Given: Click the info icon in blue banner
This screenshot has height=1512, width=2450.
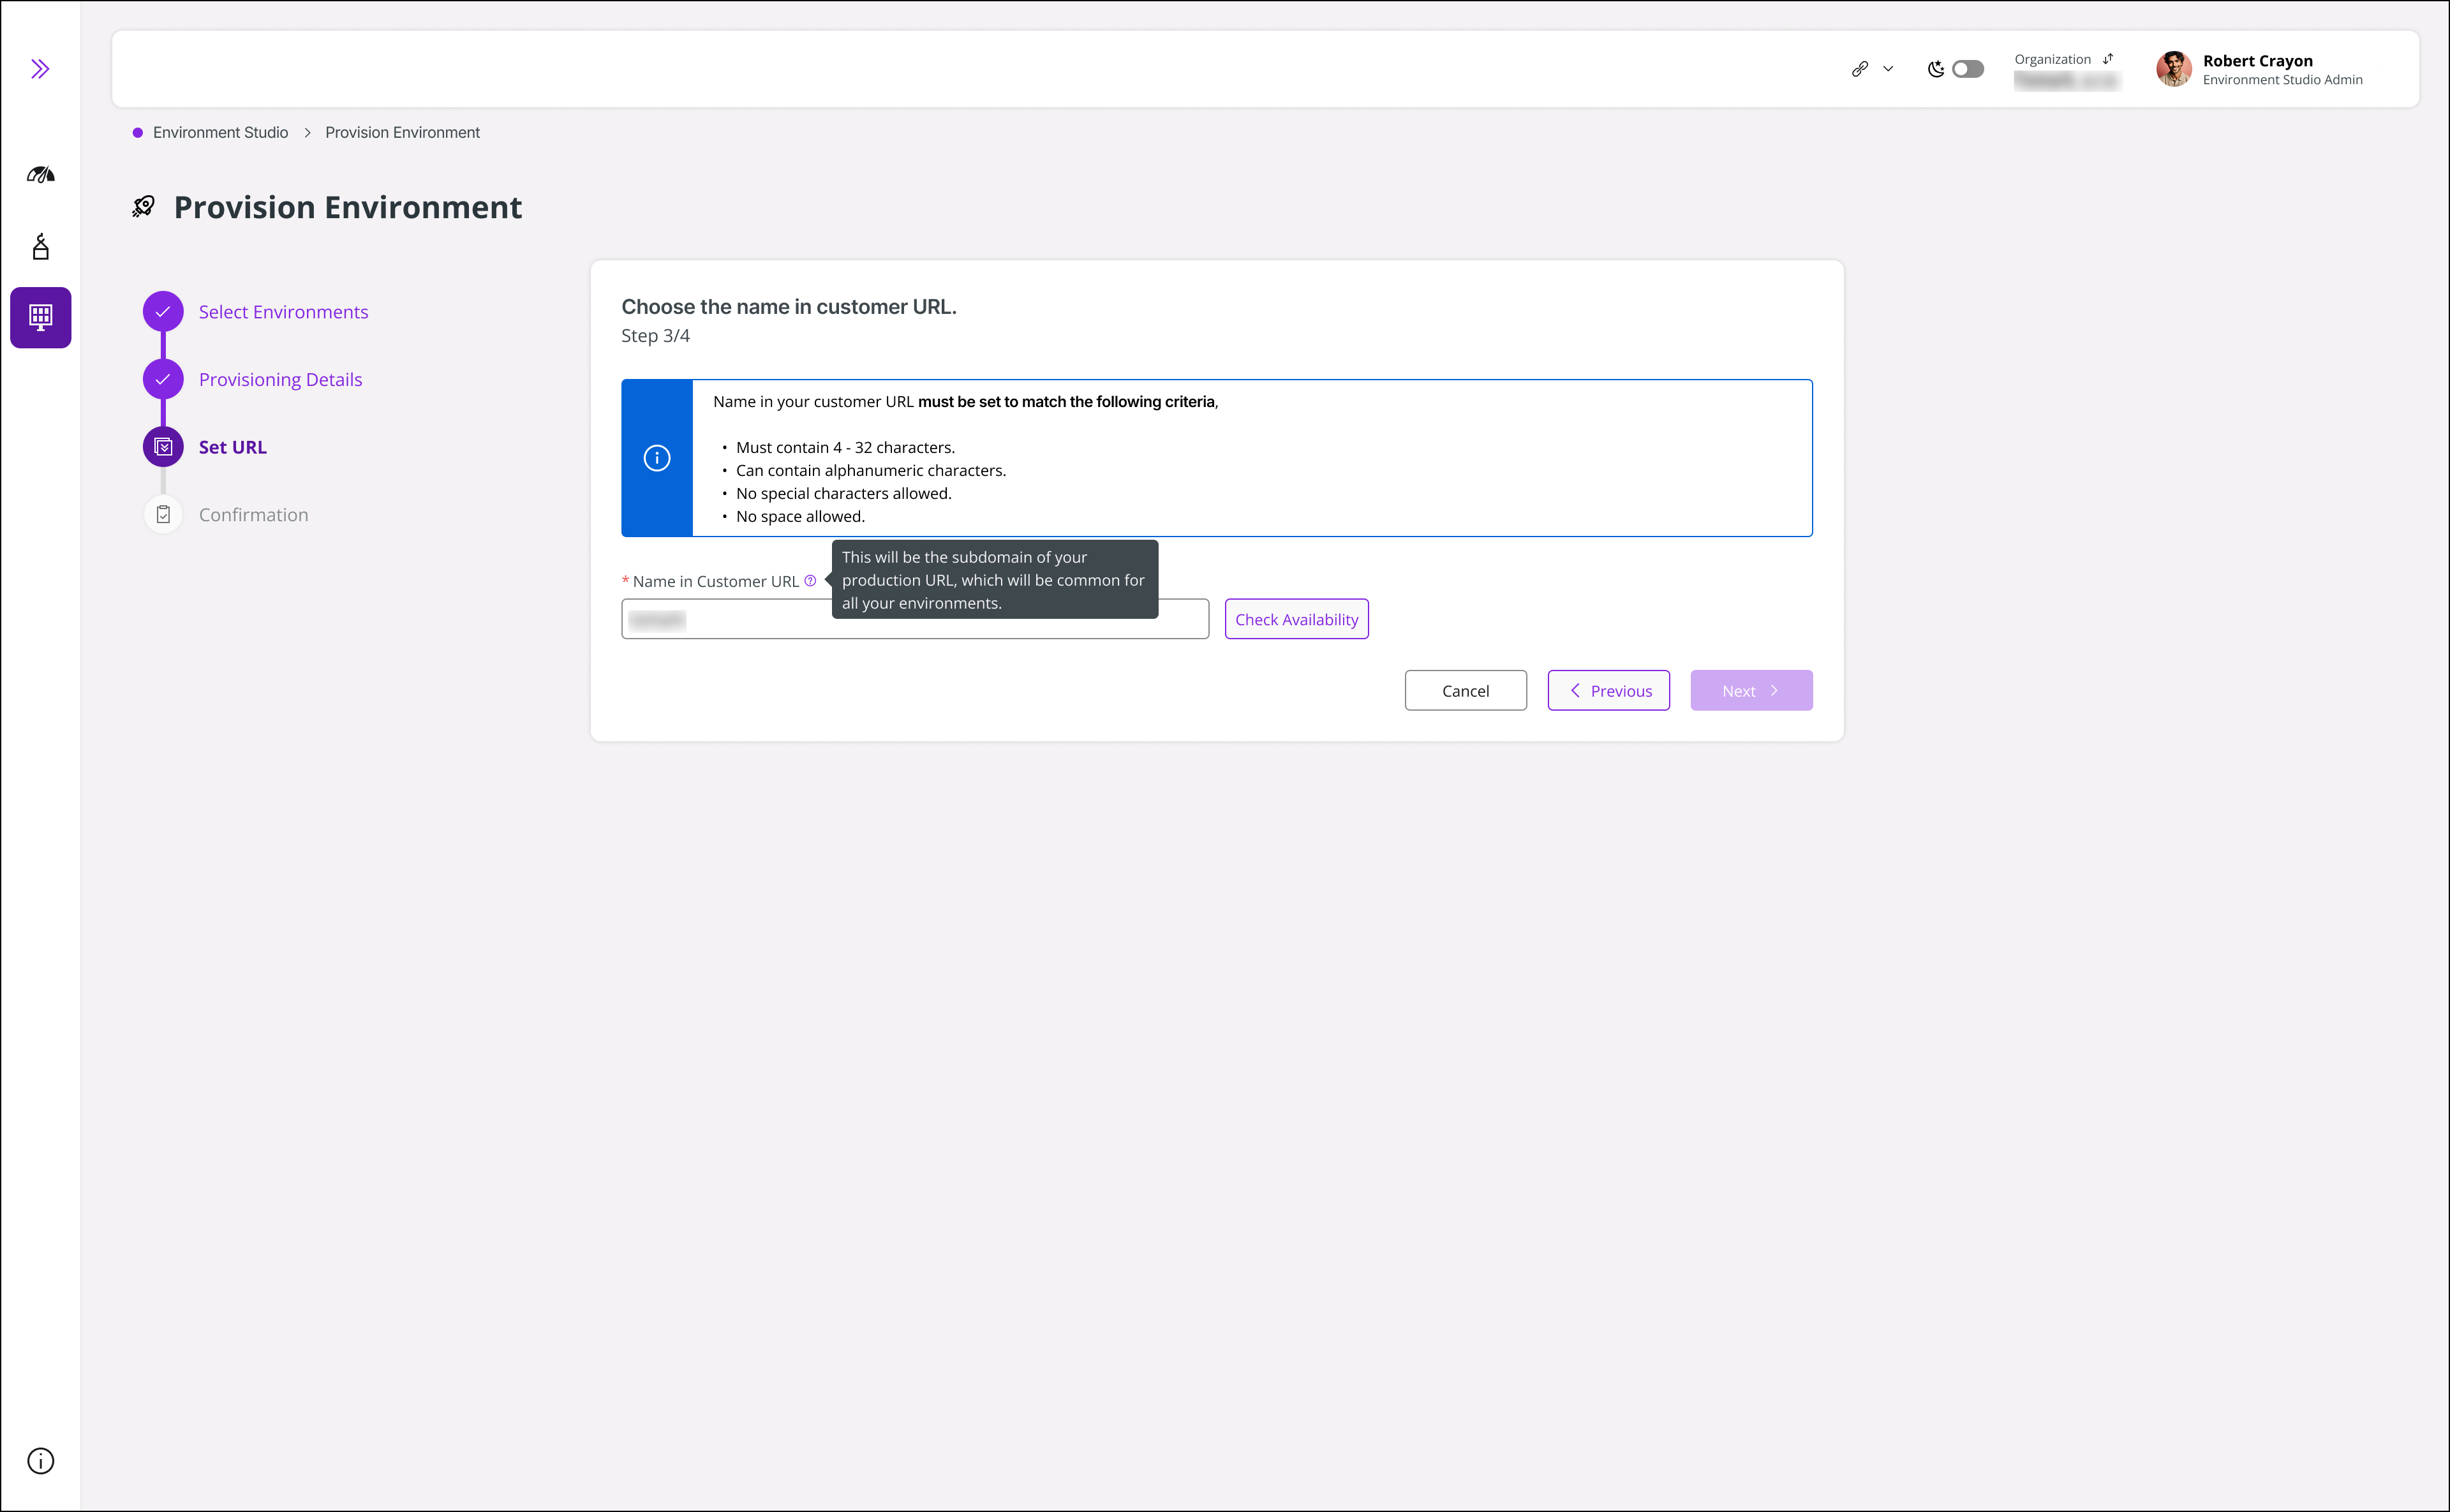Looking at the screenshot, I should 657,458.
